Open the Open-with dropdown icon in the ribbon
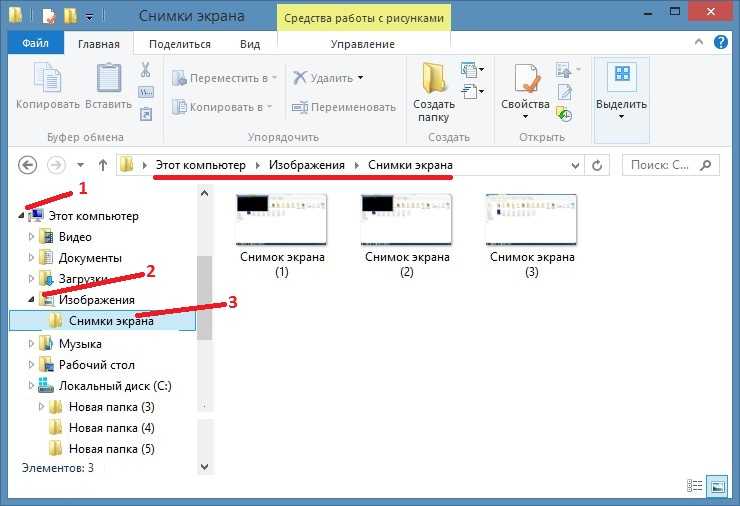 click(568, 70)
